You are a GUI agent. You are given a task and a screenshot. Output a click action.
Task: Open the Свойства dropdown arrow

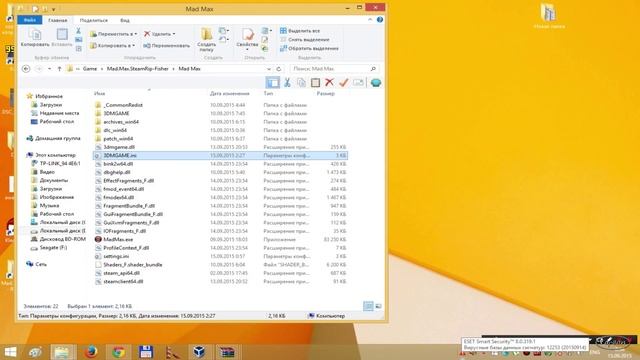pos(247,50)
